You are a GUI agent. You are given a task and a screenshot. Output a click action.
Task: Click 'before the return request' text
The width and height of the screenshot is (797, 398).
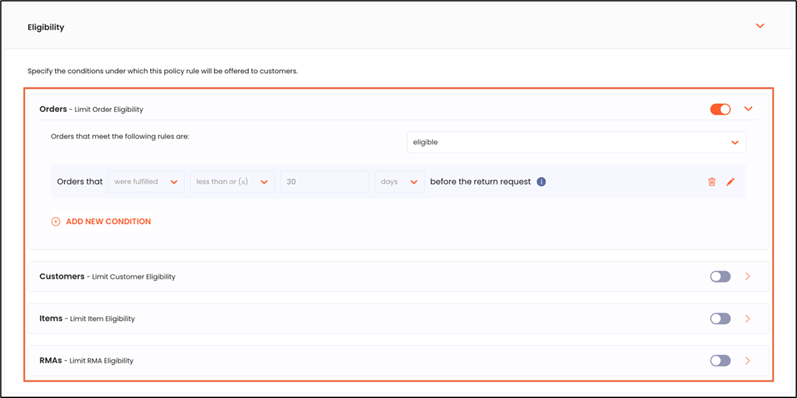pyautogui.click(x=480, y=181)
